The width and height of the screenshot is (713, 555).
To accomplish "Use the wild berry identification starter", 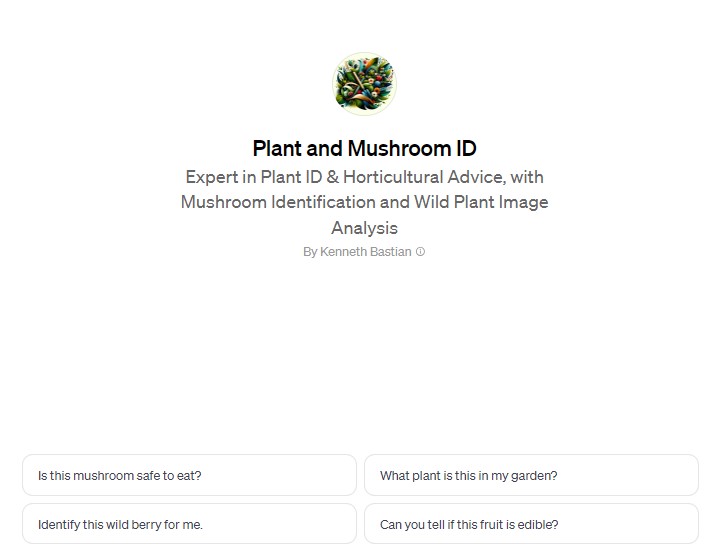I will 189,524.
